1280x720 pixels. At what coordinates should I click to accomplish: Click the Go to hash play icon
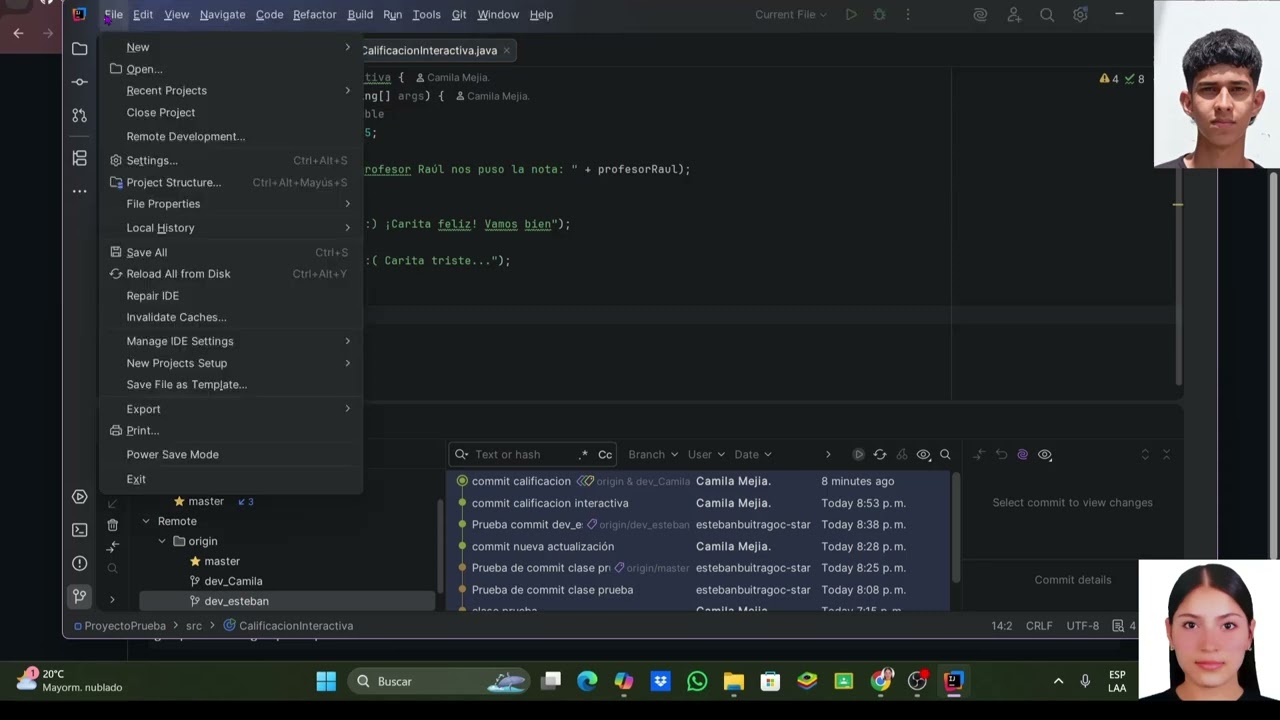coord(858,454)
